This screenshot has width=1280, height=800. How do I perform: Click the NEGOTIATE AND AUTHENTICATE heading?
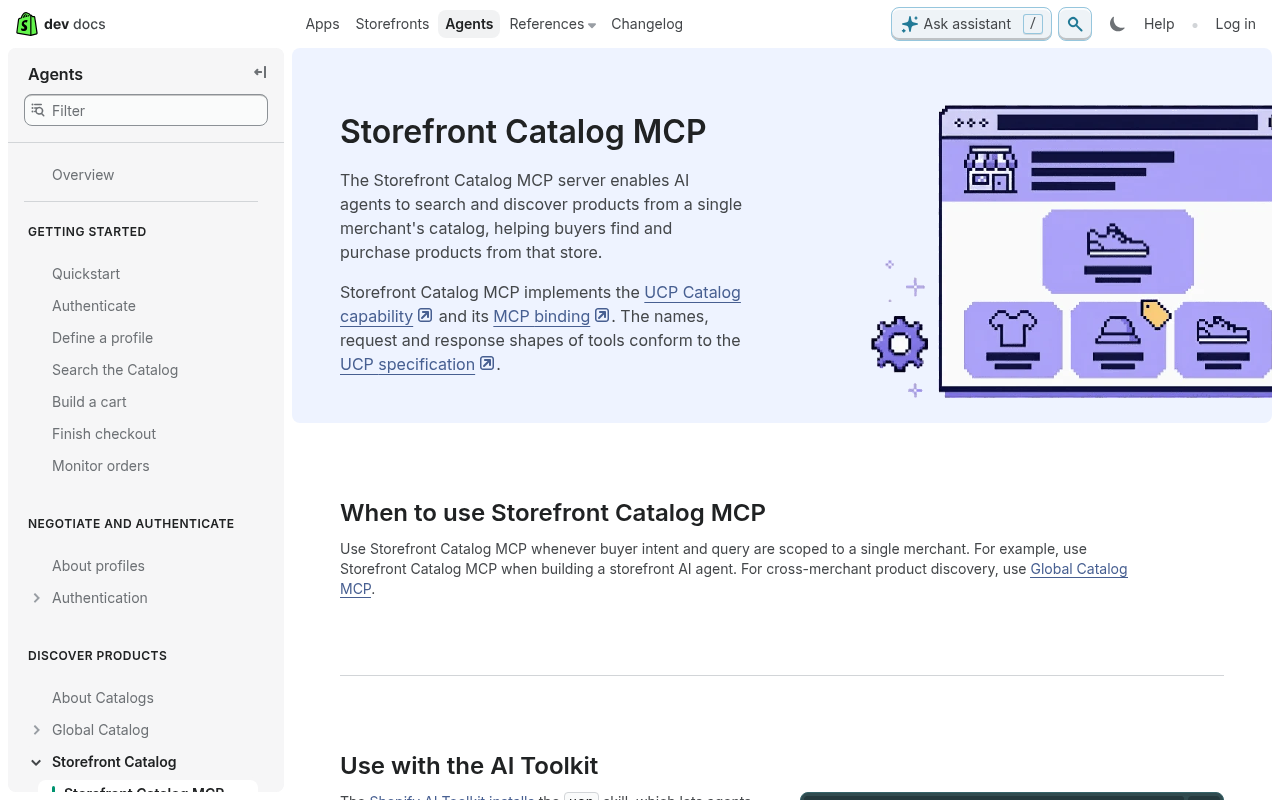(131, 524)
